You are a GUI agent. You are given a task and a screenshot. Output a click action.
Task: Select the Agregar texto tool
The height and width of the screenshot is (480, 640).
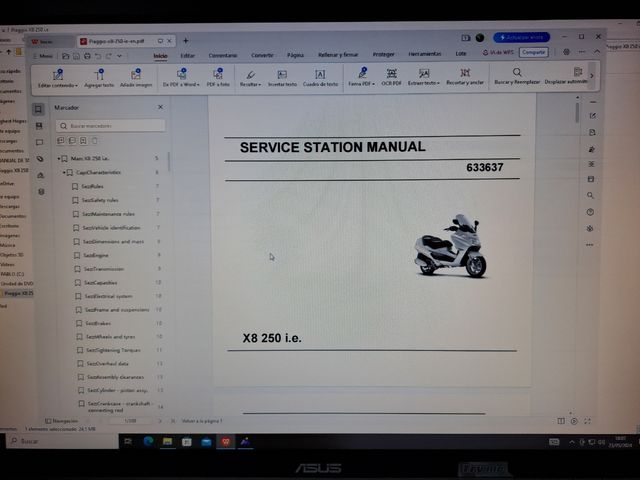click(x=99, y=78)
